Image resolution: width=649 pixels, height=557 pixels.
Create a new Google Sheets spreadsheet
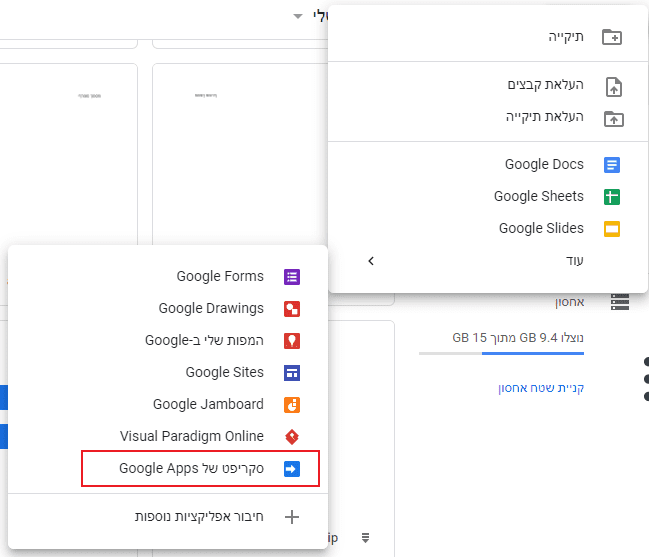[x=488, y=197]
